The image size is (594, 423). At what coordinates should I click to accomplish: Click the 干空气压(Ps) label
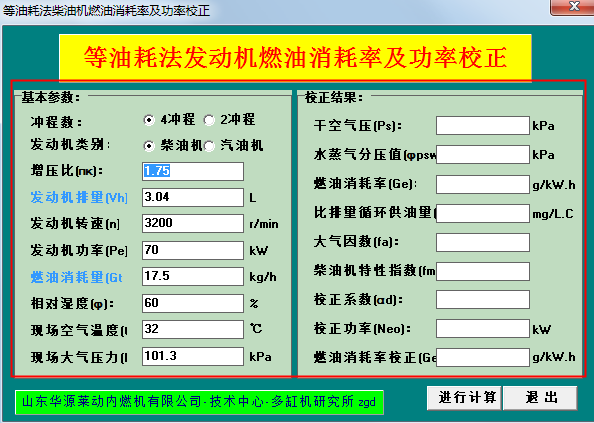coord(358,125)
